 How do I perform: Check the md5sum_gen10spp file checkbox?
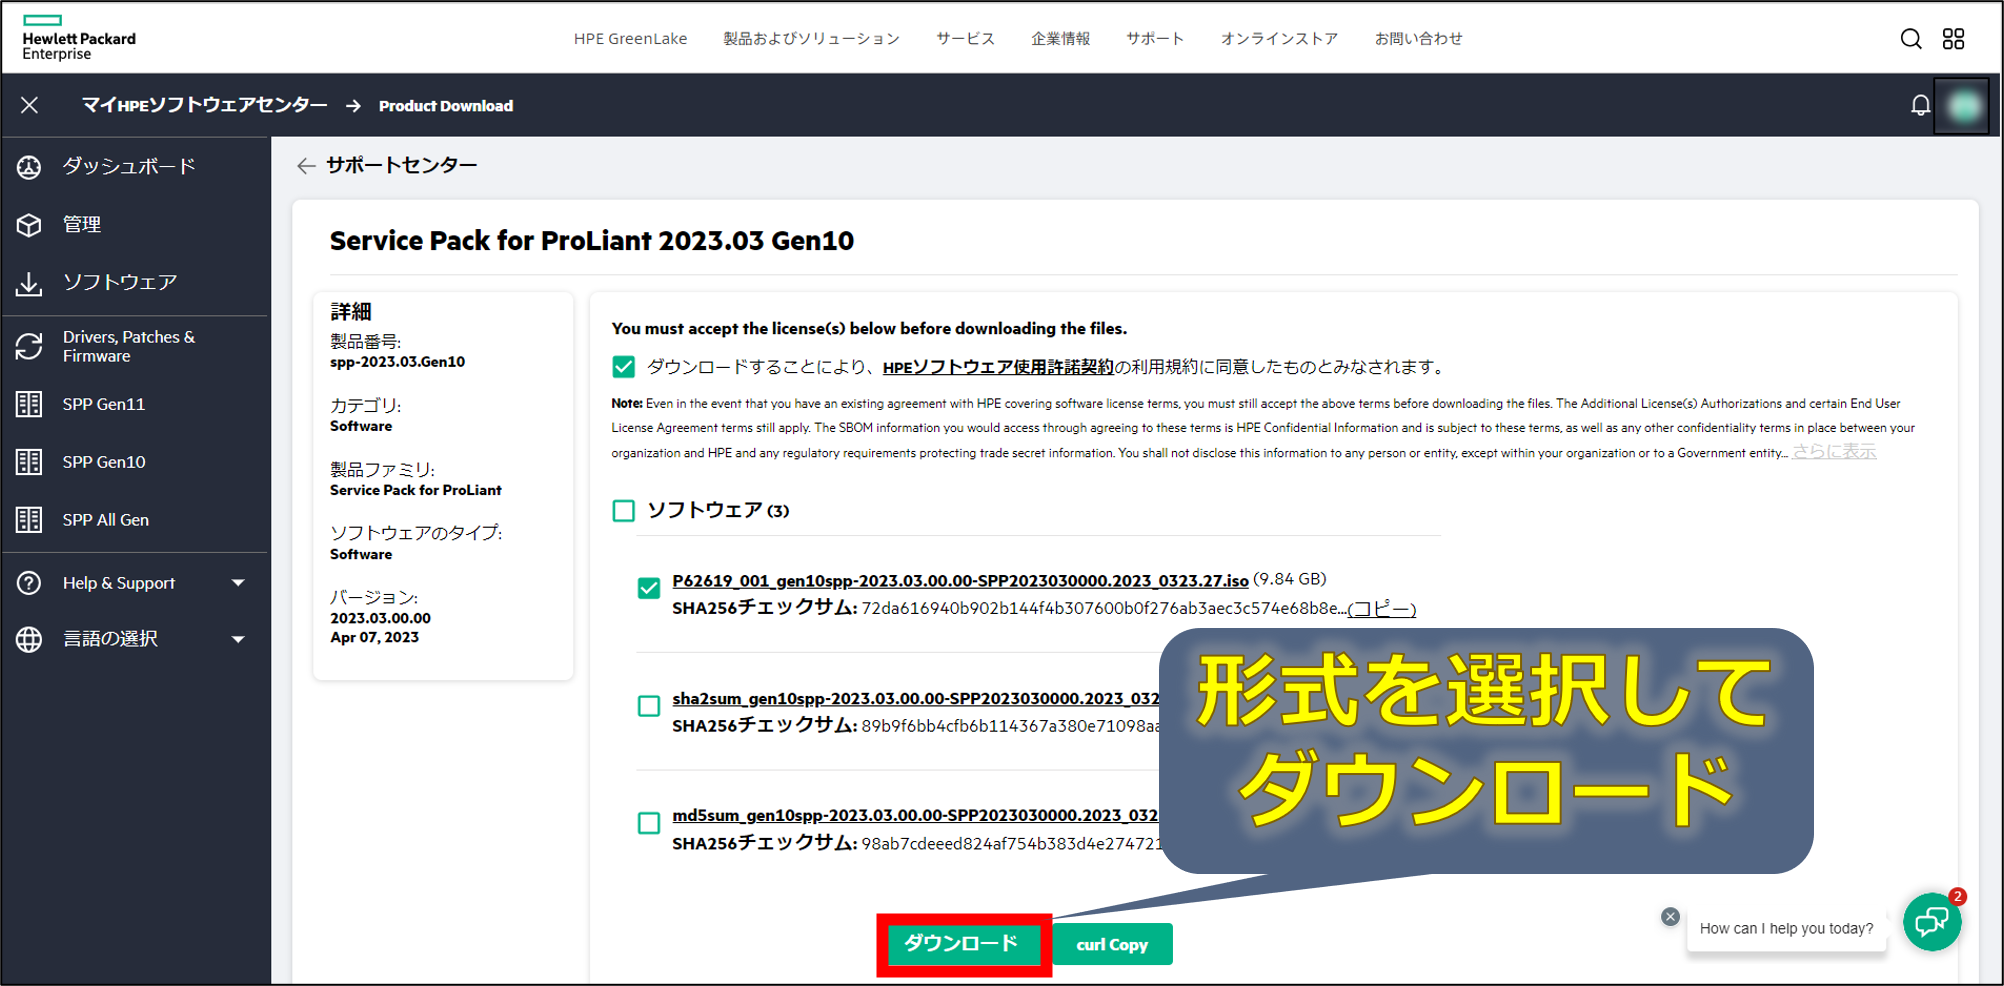tap(649, 823)
